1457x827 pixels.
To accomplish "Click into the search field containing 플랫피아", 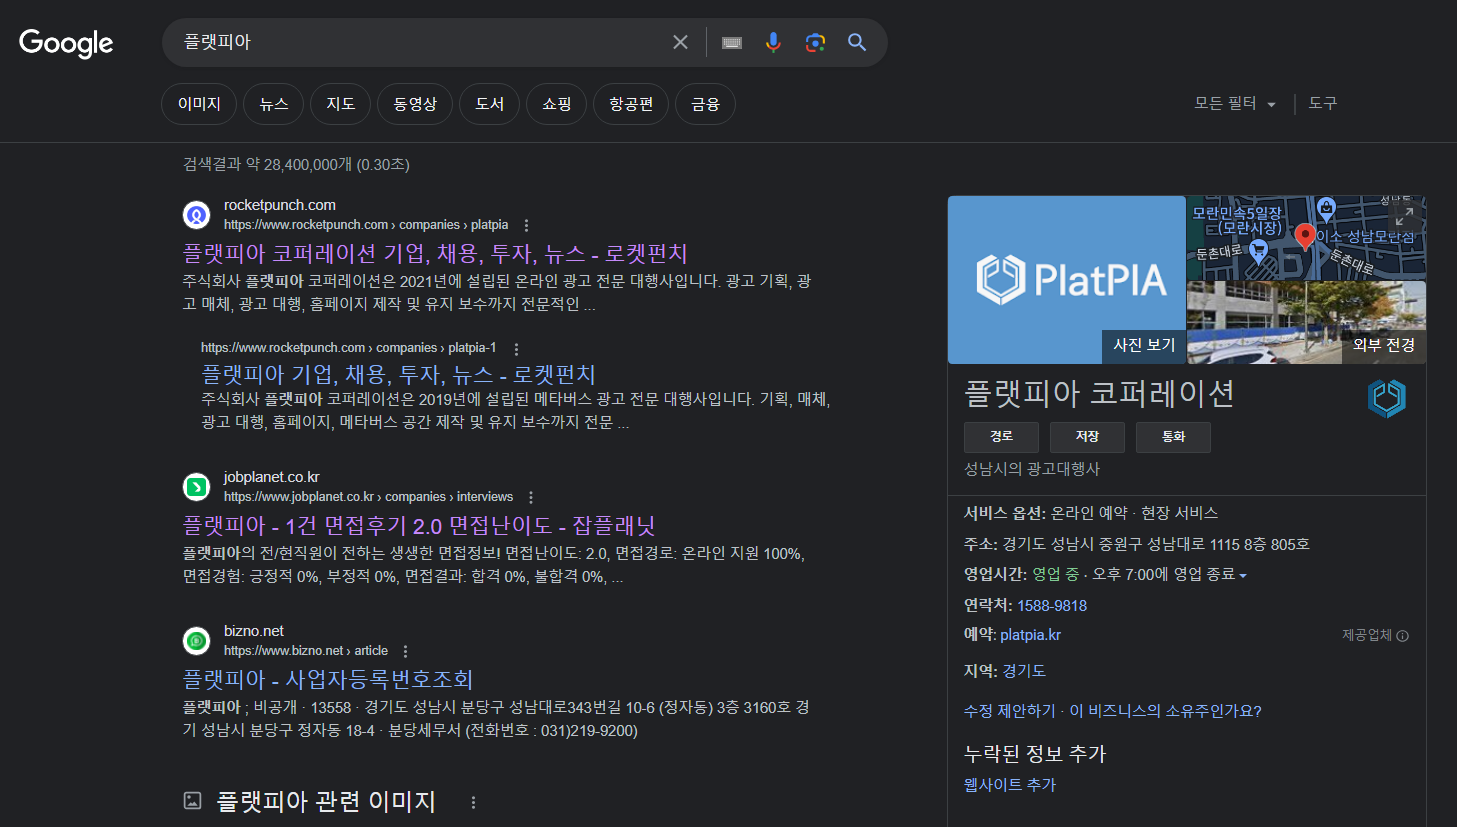I will [x=420, y=42].
